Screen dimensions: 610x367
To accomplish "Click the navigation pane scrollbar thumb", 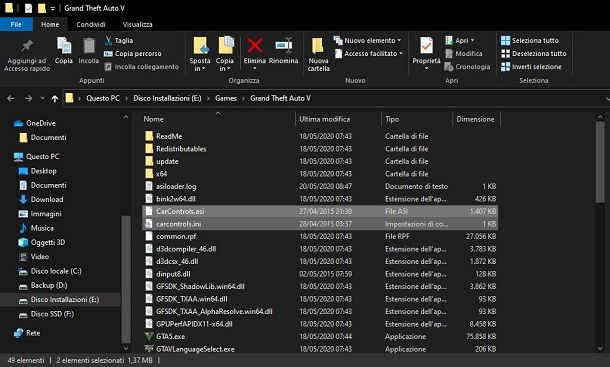I will click(x=126, y=278).
